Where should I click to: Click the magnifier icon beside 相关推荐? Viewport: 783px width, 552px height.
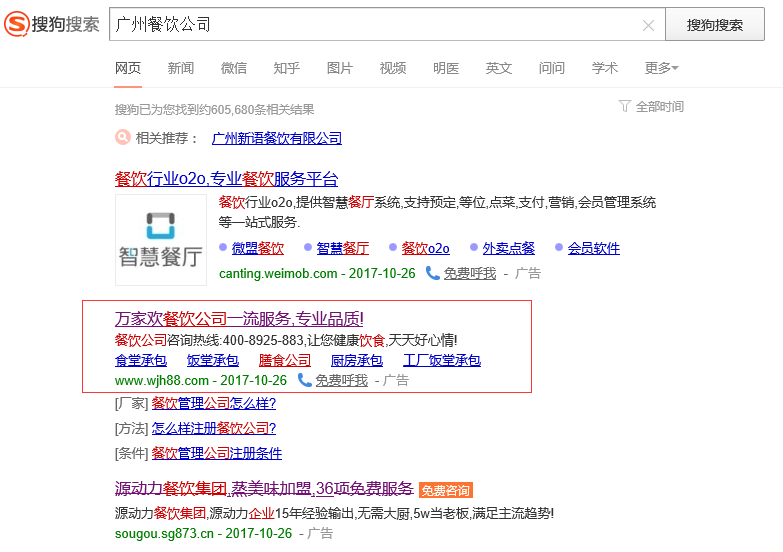coord(123,138)
